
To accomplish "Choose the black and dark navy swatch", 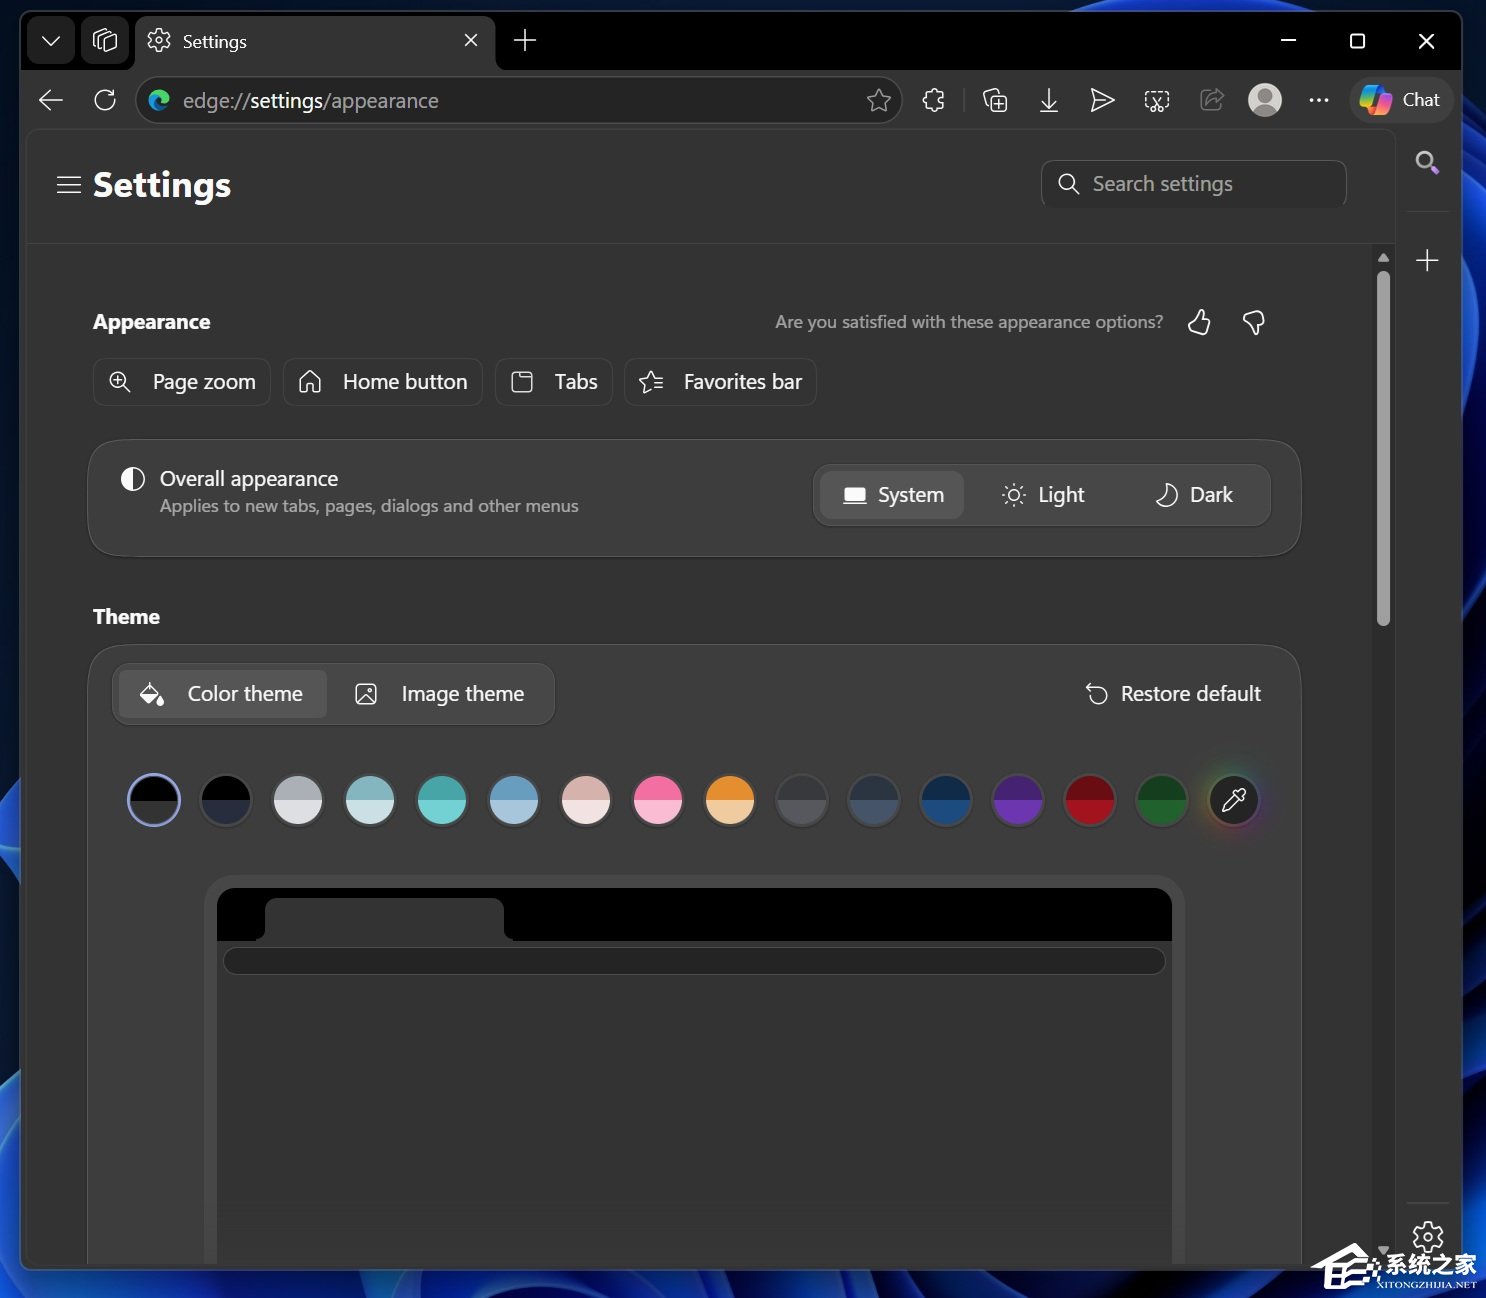I will point(226,800).
